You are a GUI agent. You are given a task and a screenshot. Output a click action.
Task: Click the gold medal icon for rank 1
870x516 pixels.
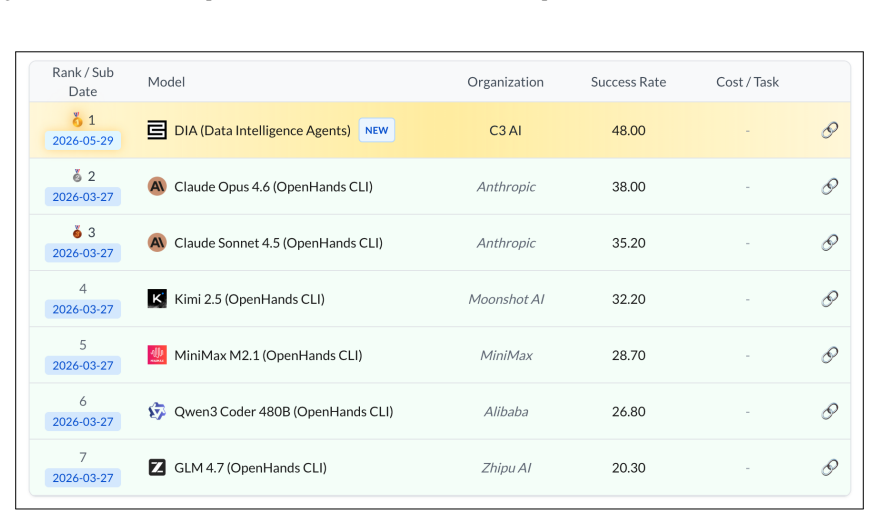77,119
